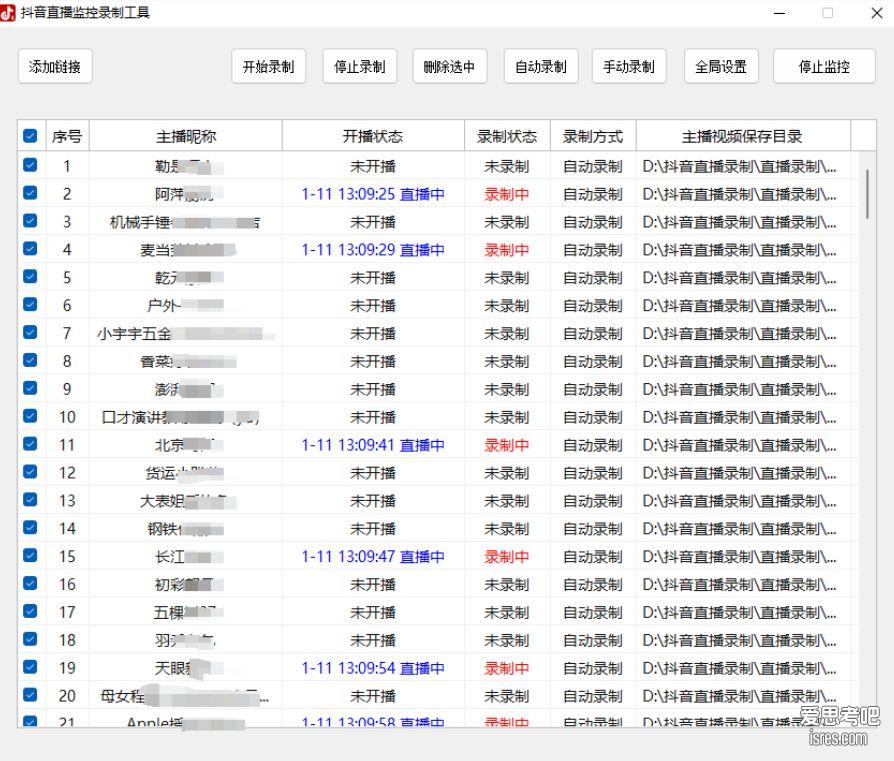
Task: Select live status '1-11 13:09:54 直播中'
Action: tap(373, 669)
